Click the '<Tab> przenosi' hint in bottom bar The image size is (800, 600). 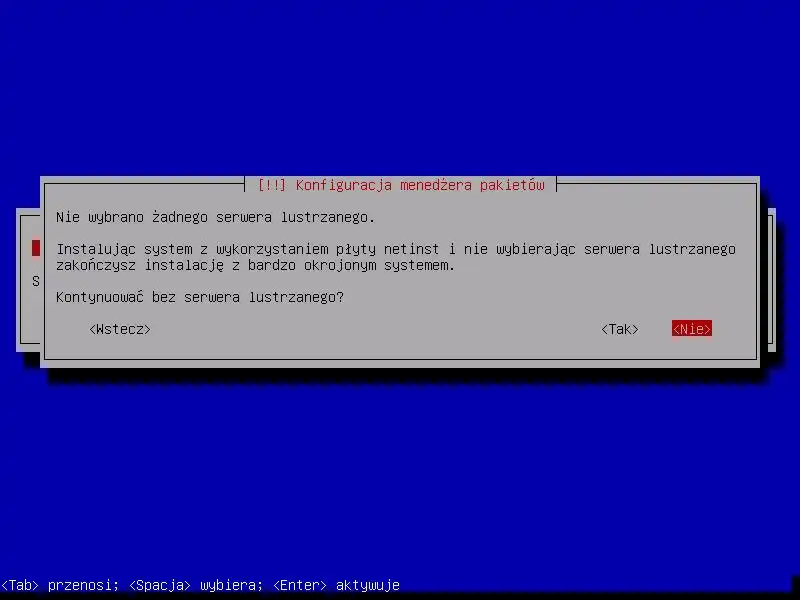pos(60,585)
